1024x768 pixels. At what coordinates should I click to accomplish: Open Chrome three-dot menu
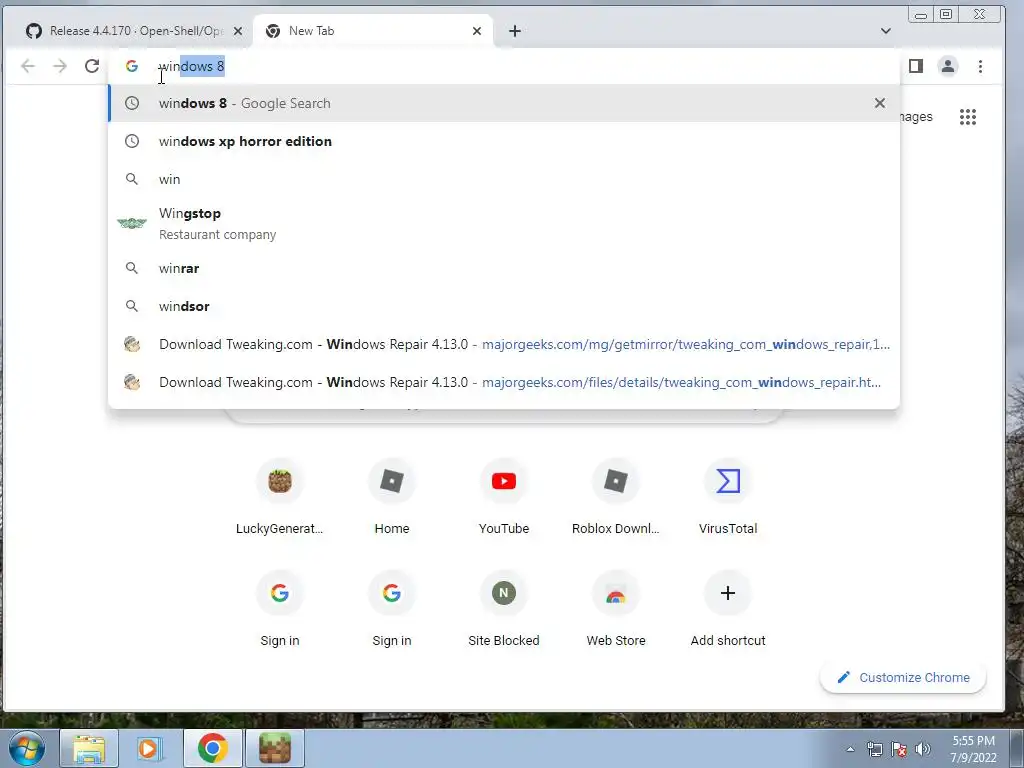tap(980, 66)
